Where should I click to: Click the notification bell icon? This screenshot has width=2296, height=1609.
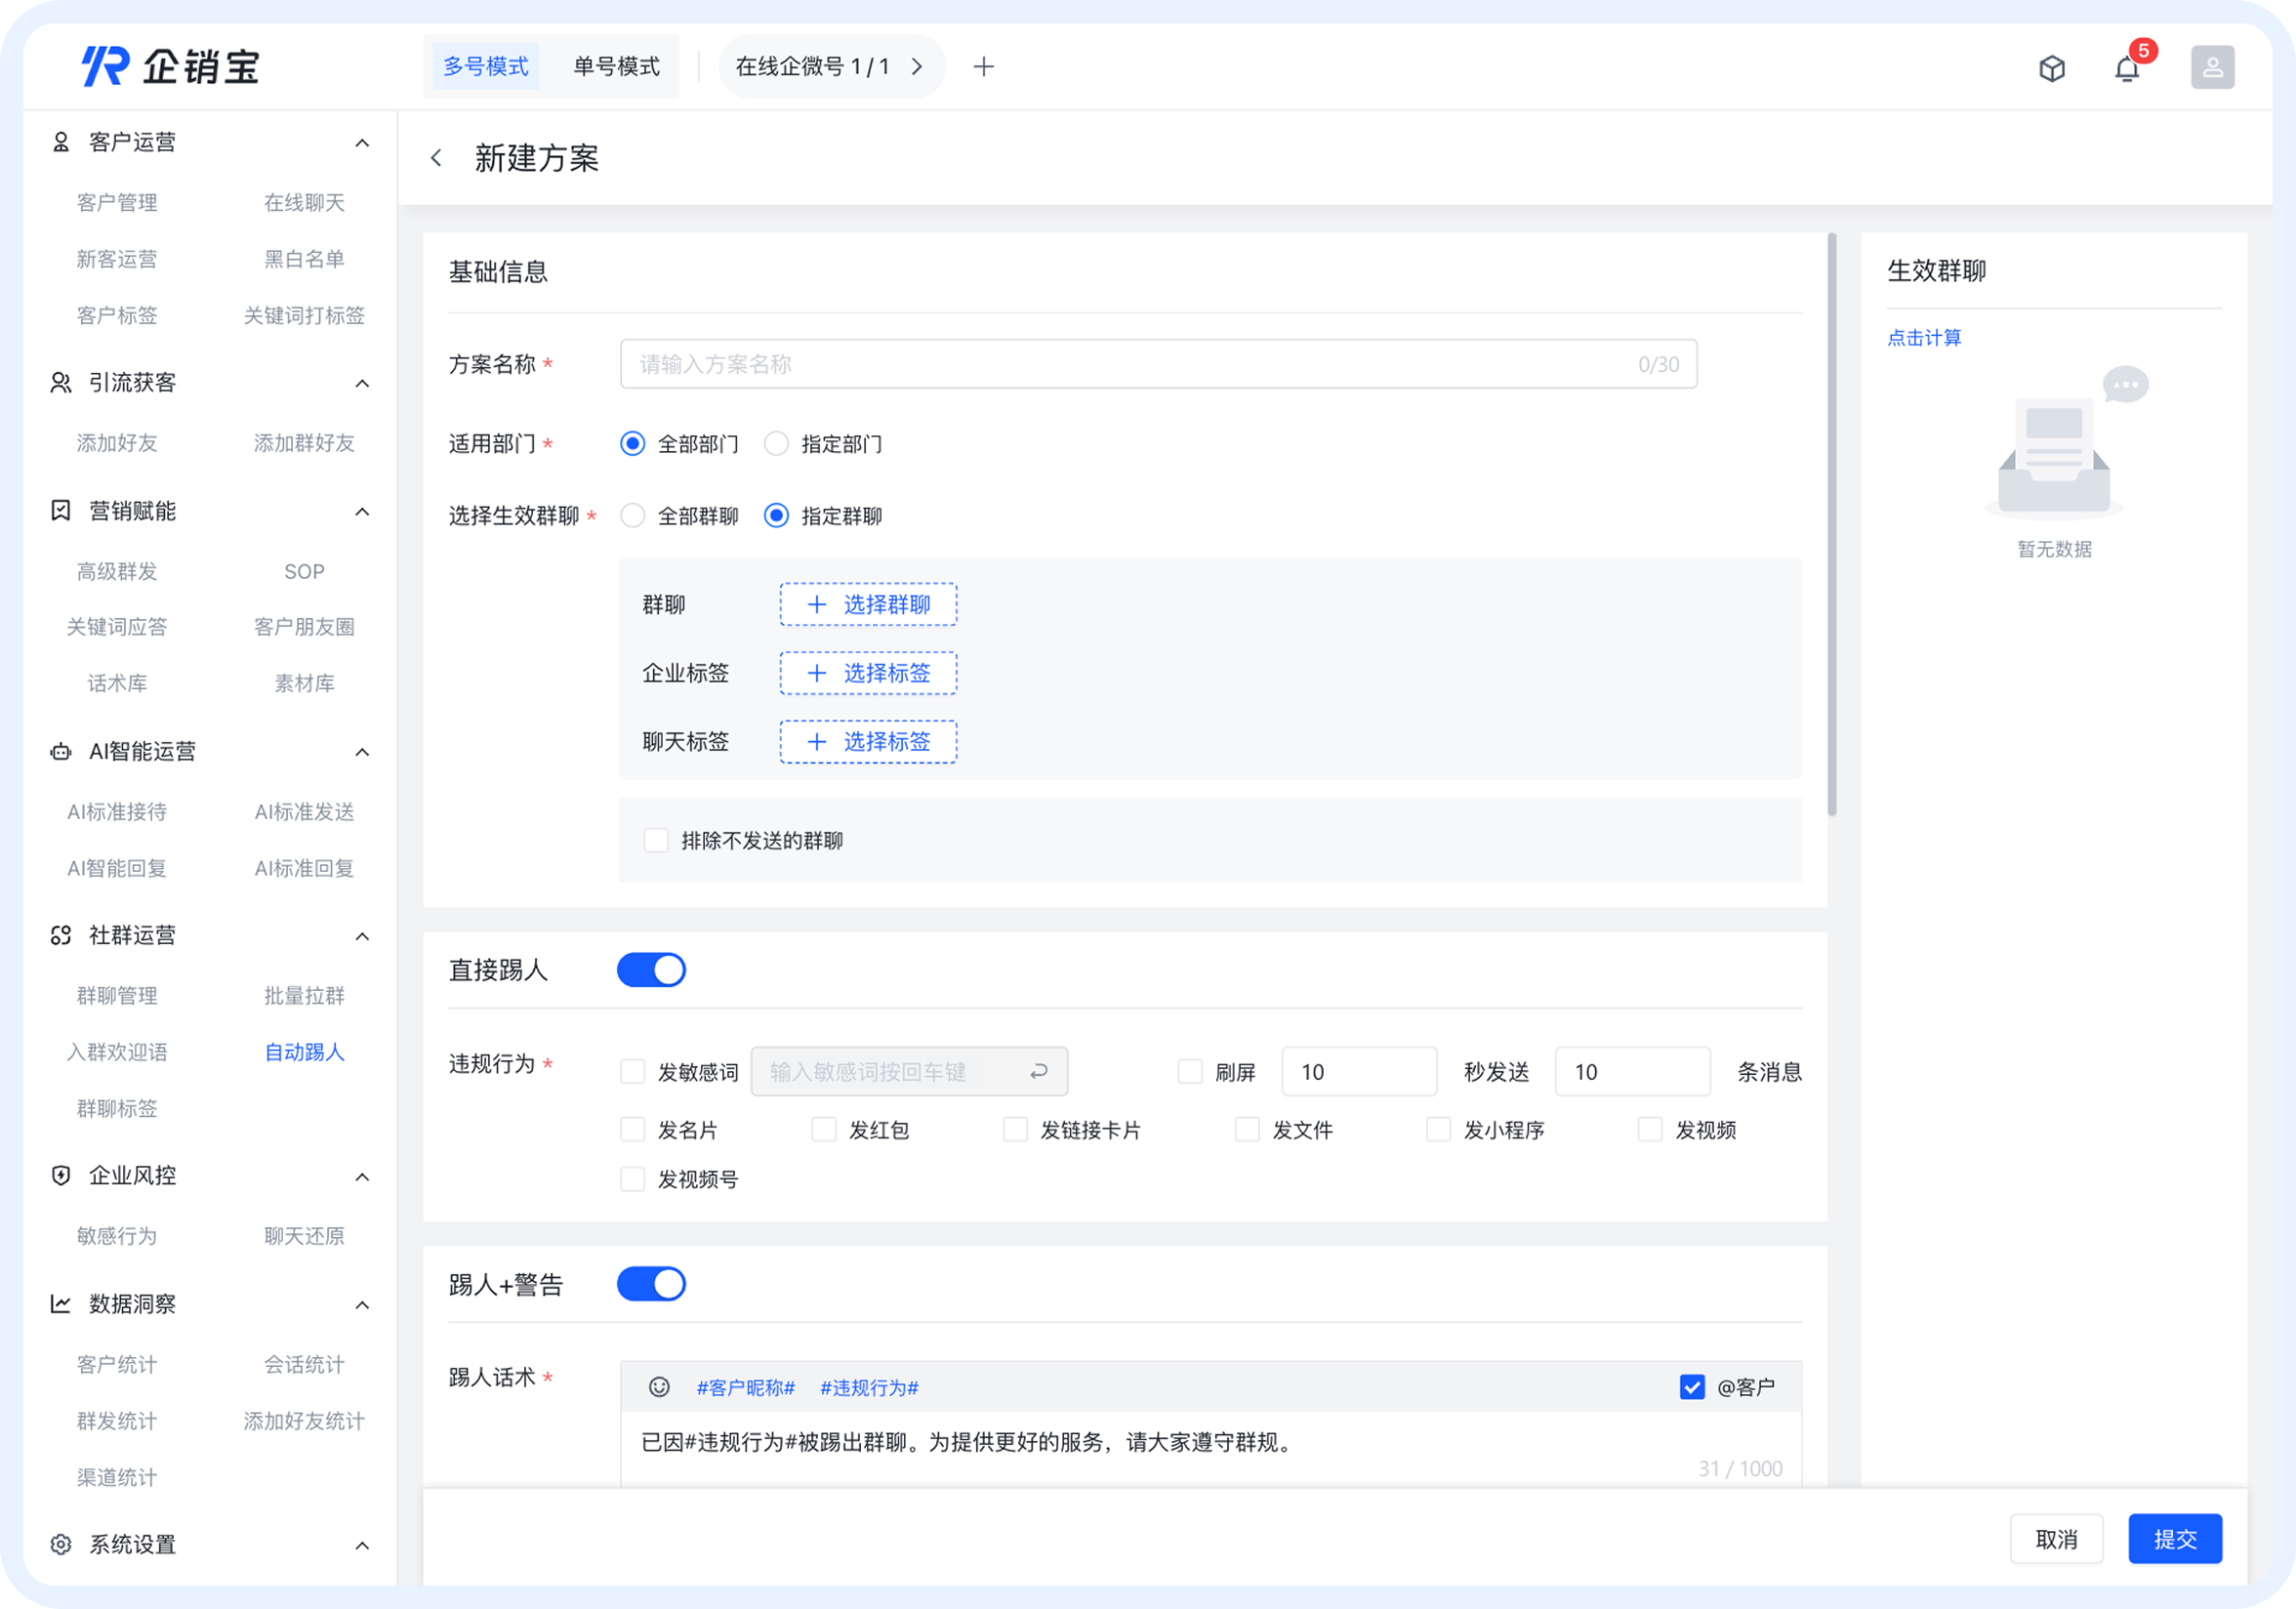tap(2126, 67)
